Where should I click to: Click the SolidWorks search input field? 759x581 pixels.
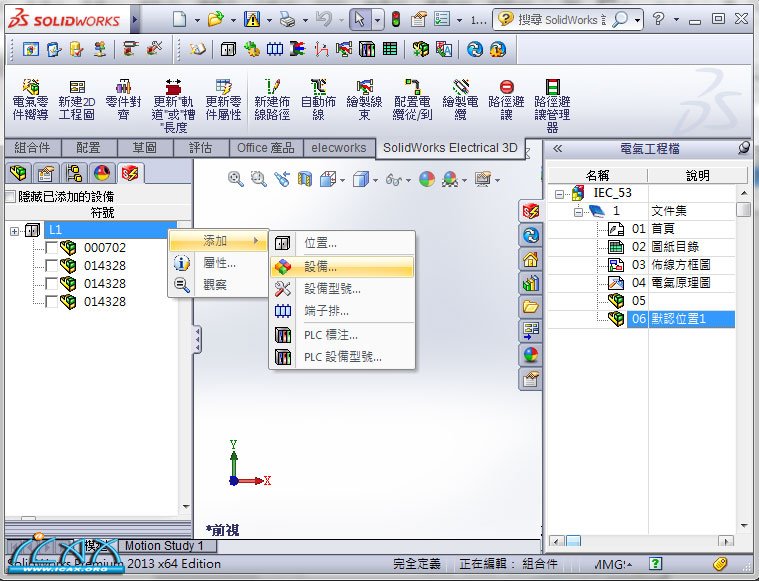point(562,20)
